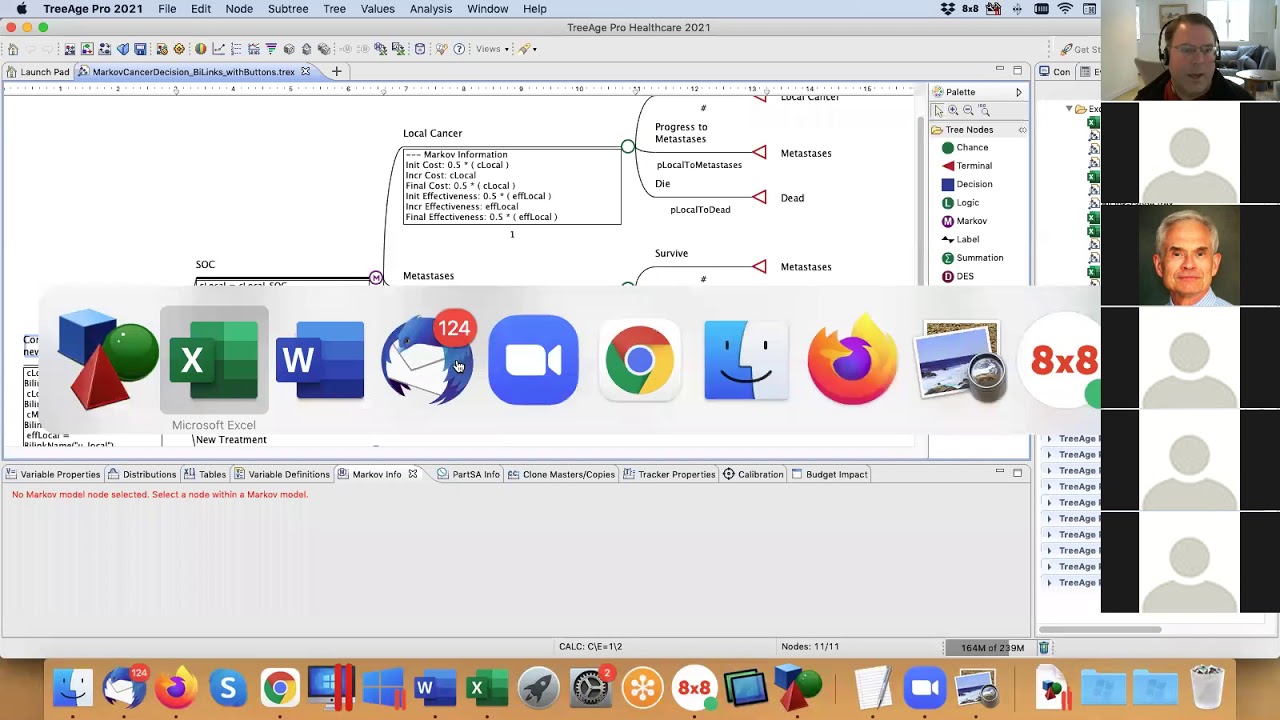This screenshot has width=1280, height=720.
Task: Click Chrome in the app switcher
Action: (639, 360)
